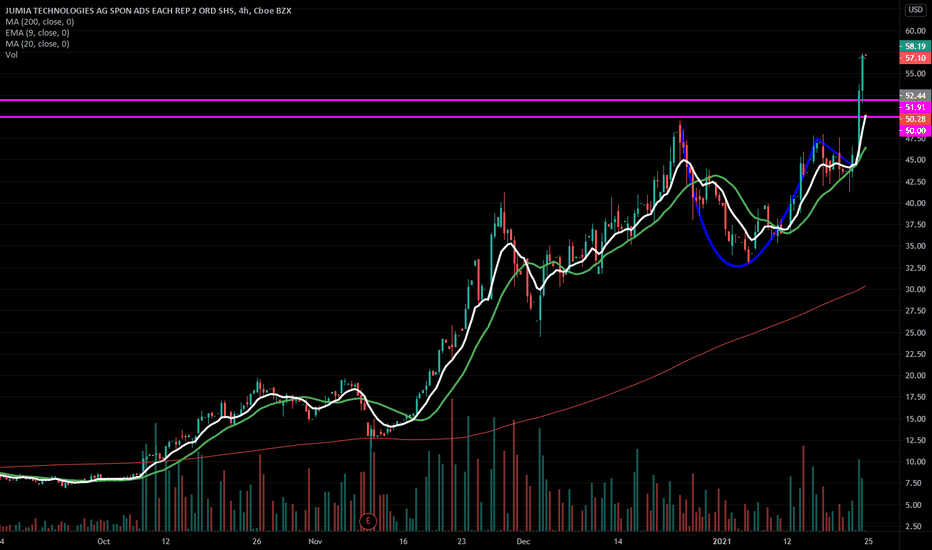Click the white 50.28 price label
The height and width of the screenshot is (550, 932).
click(x=915, y=119)
